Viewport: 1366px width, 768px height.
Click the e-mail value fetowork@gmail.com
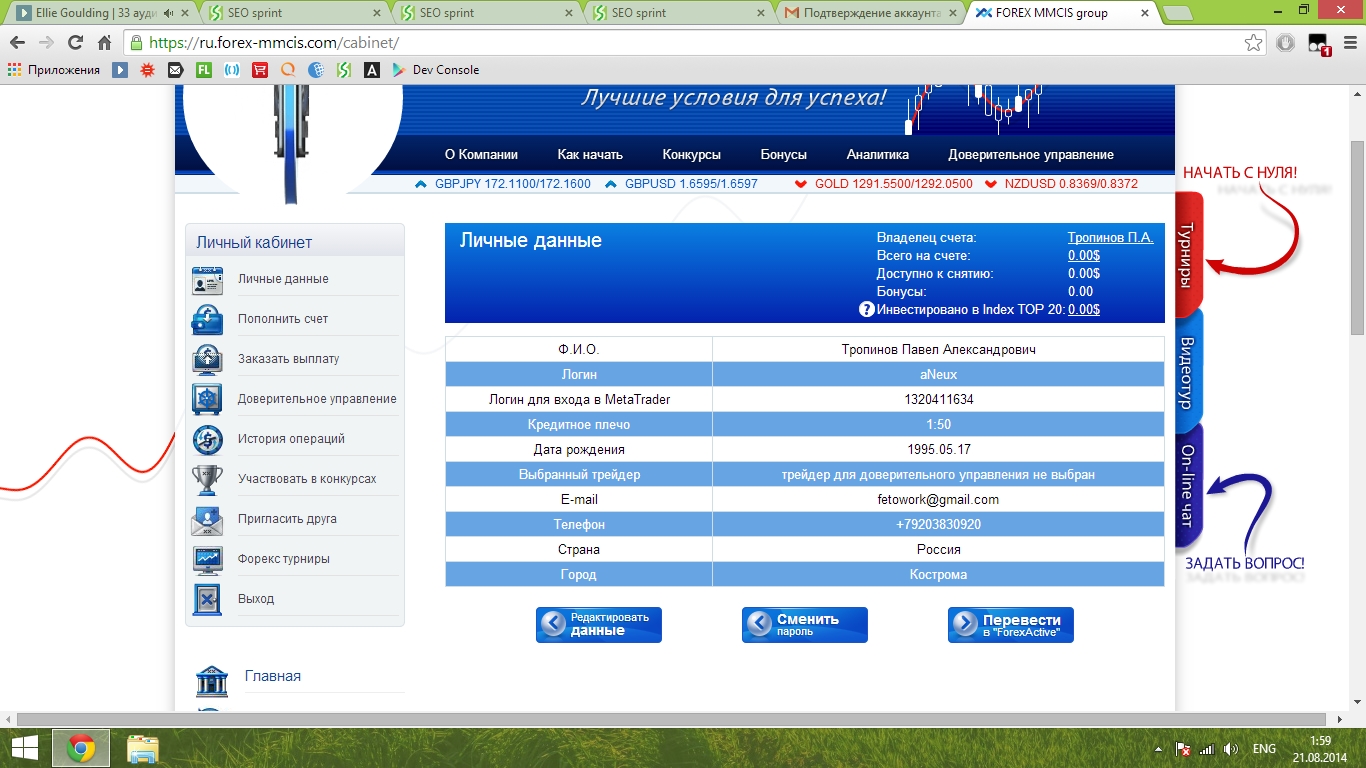pos(938,499)
